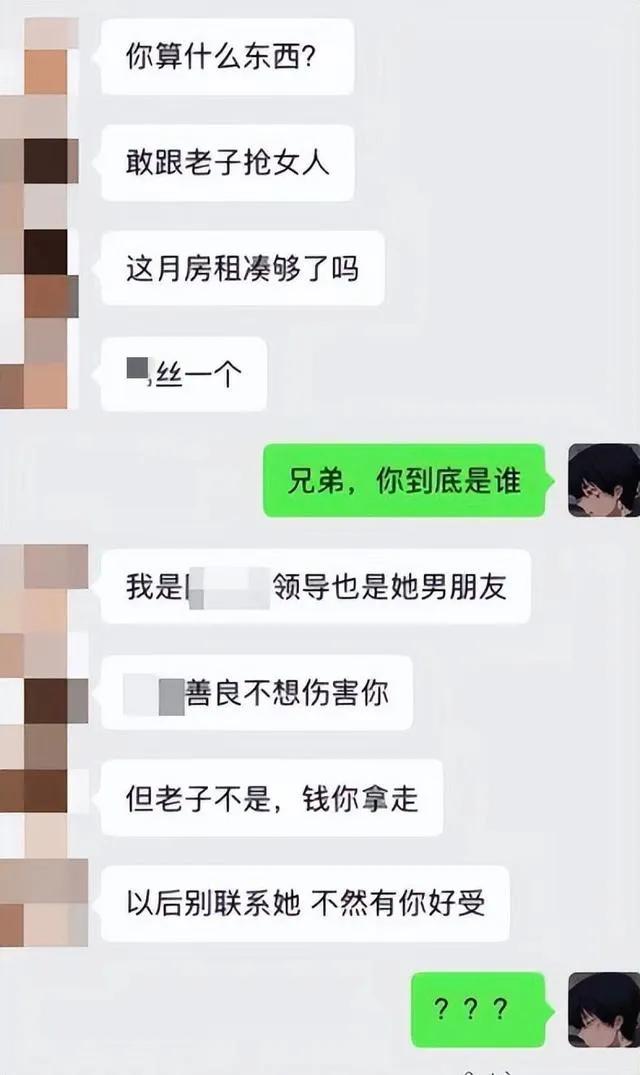Select the bubble 以后别联系她 不然有你好受
Viewport: 640px width, 1075px height.
305,904
